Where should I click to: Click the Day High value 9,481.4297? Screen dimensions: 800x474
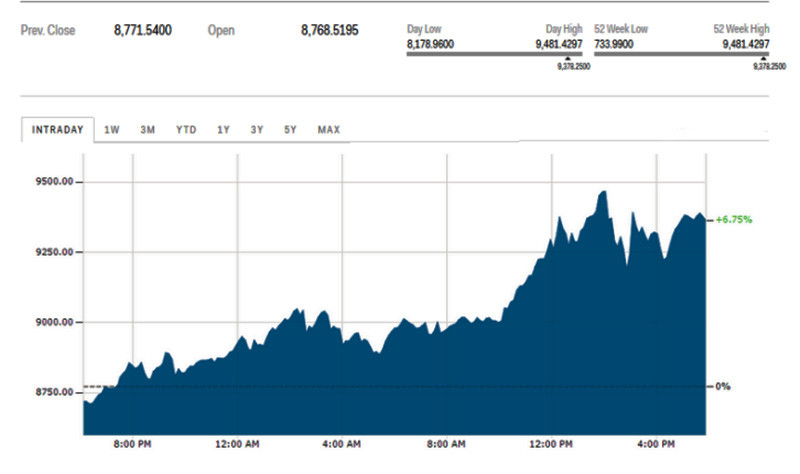(x=553, y=44)
